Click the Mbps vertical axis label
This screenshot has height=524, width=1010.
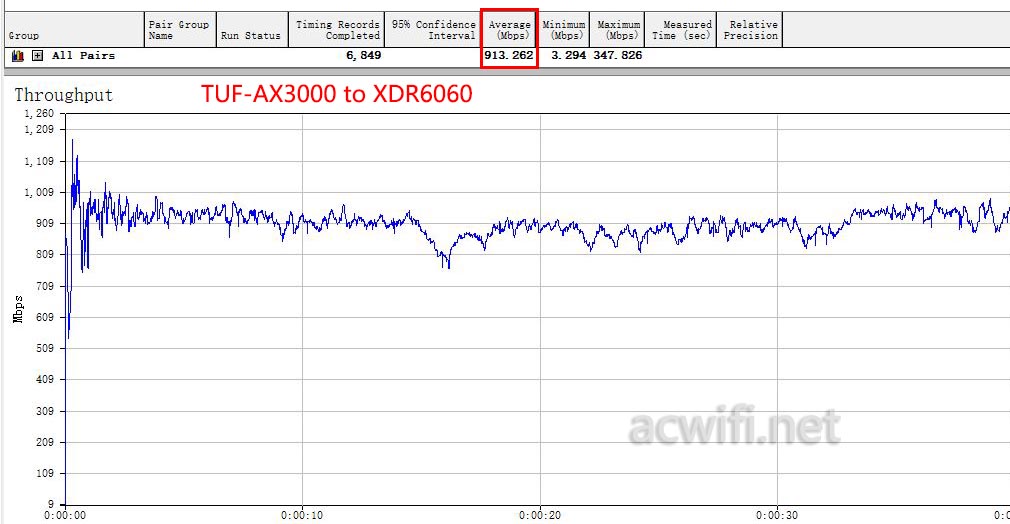coord(18,309)
